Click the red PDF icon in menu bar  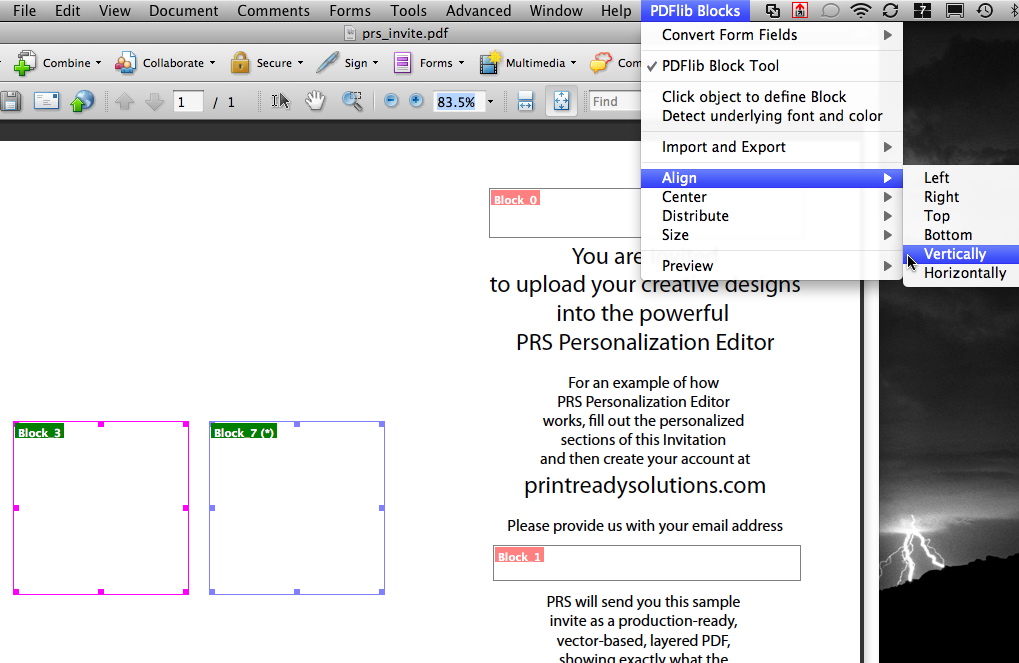799,10
